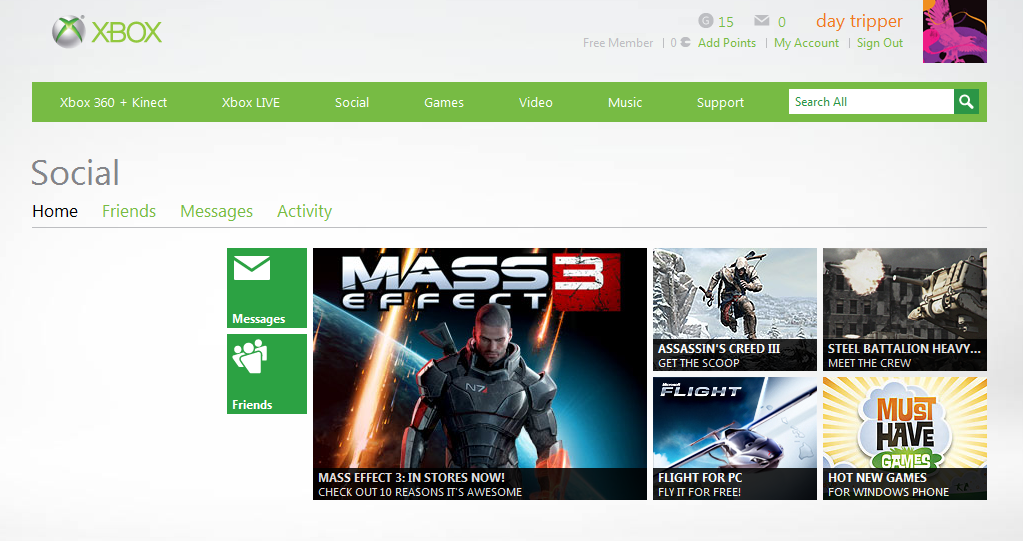
Task: Open the Xbox 360 + Kinect menu
Action: 114,102
